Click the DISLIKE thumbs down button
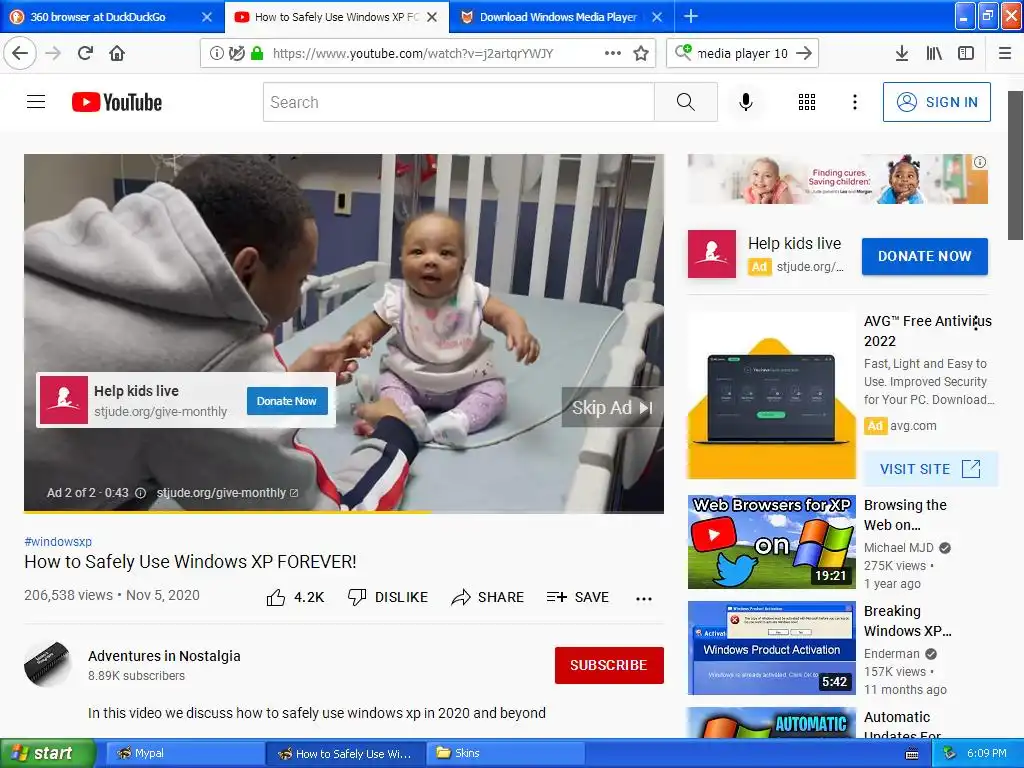The width and height of the screenshot is (1024, 768). point(388,597)
